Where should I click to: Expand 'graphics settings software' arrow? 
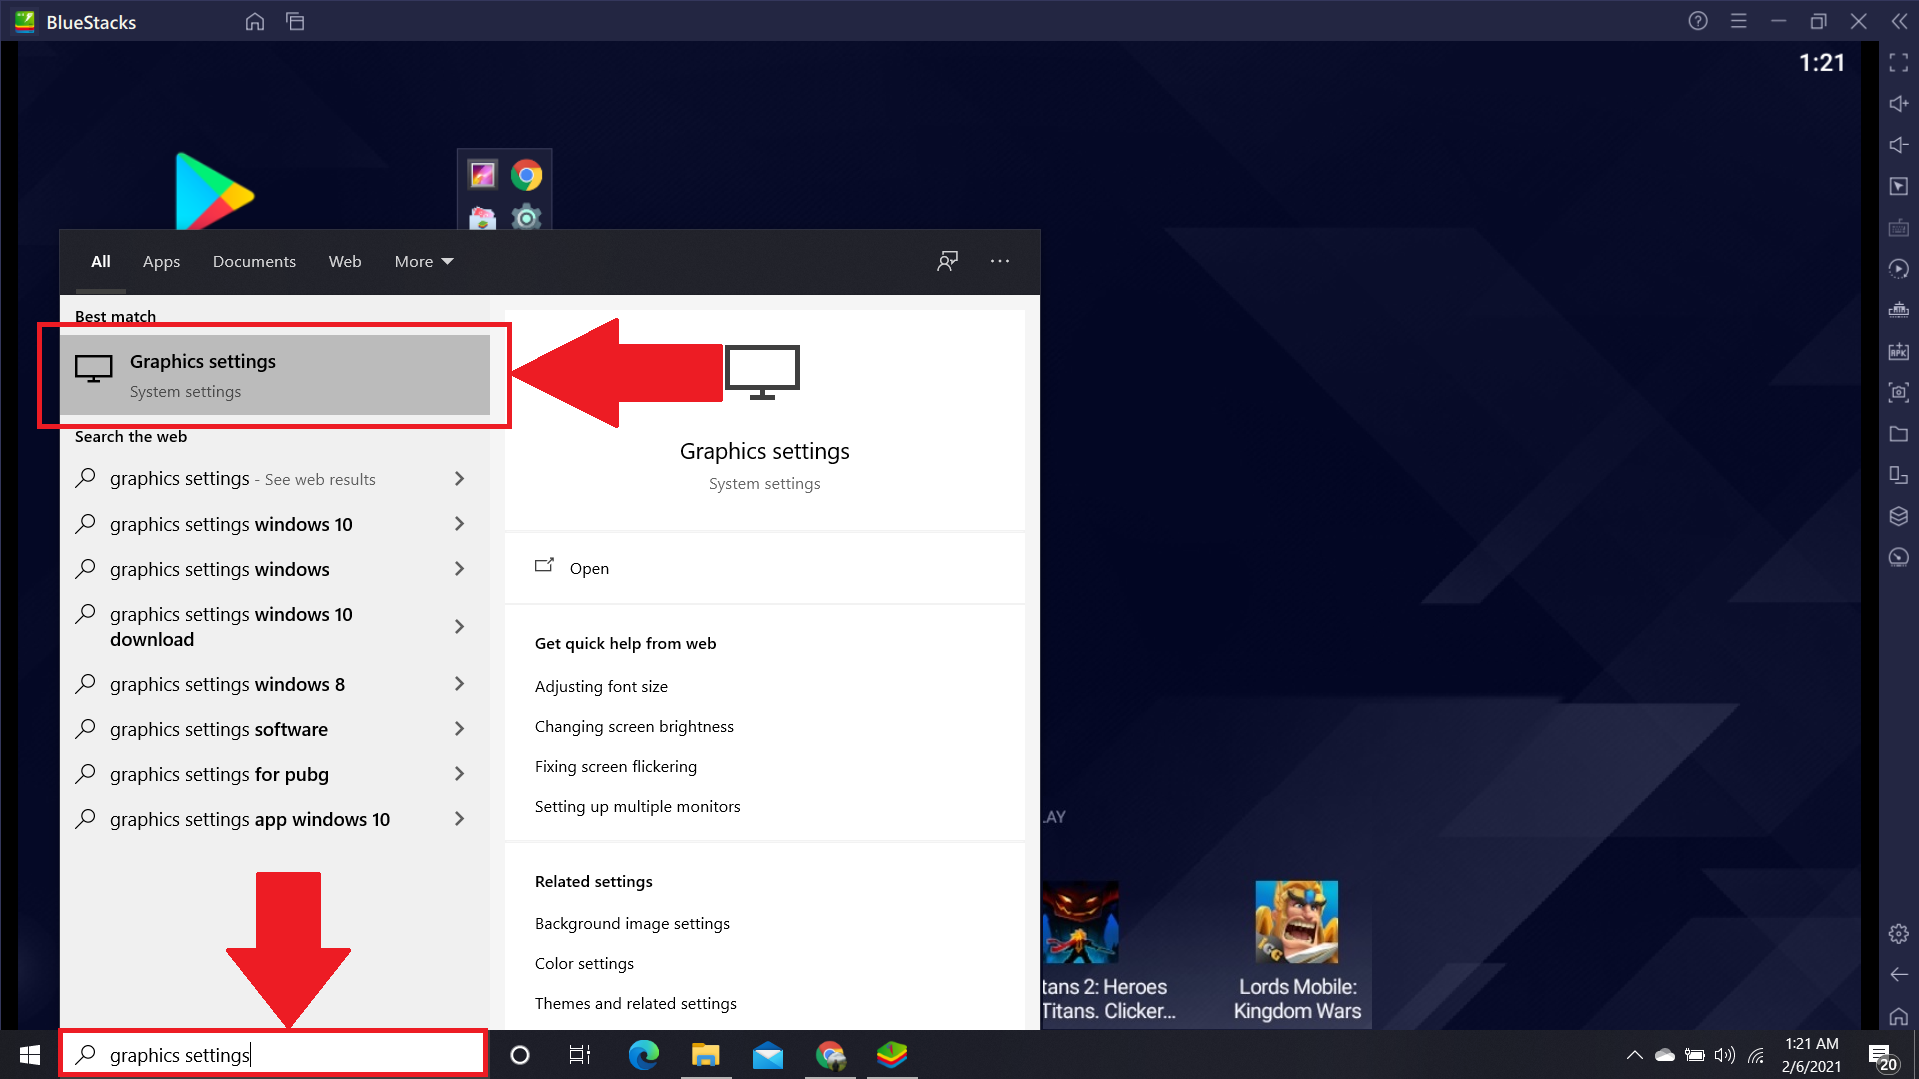(459, 729)
